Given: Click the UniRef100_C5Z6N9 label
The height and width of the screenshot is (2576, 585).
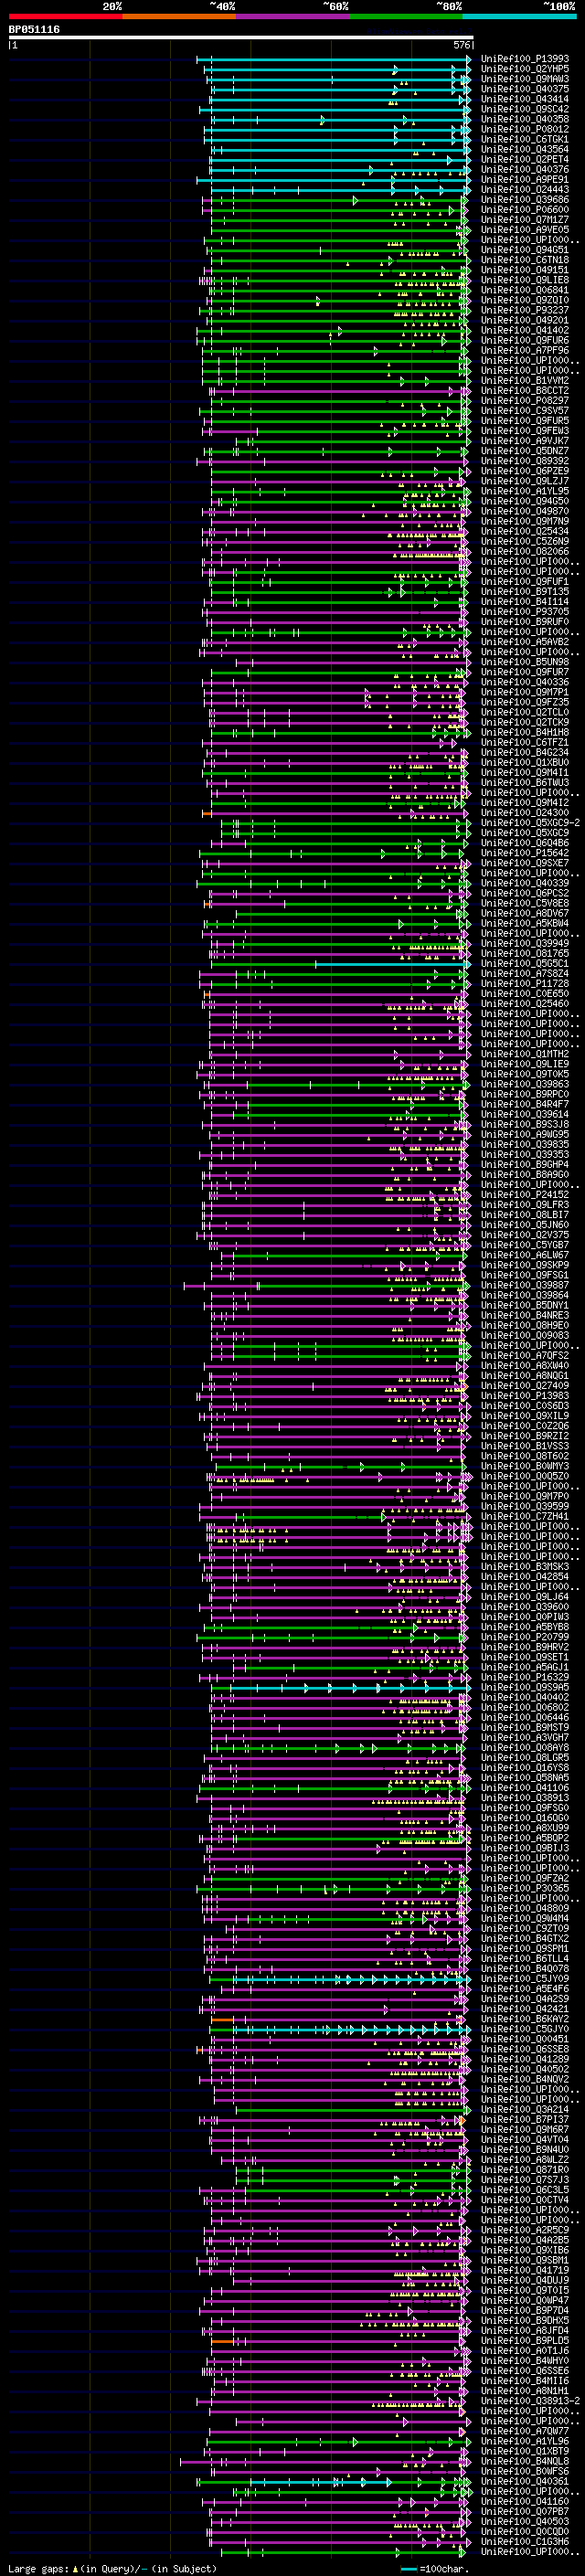Looking at the screenshot, I should click(x=525, y=541).
